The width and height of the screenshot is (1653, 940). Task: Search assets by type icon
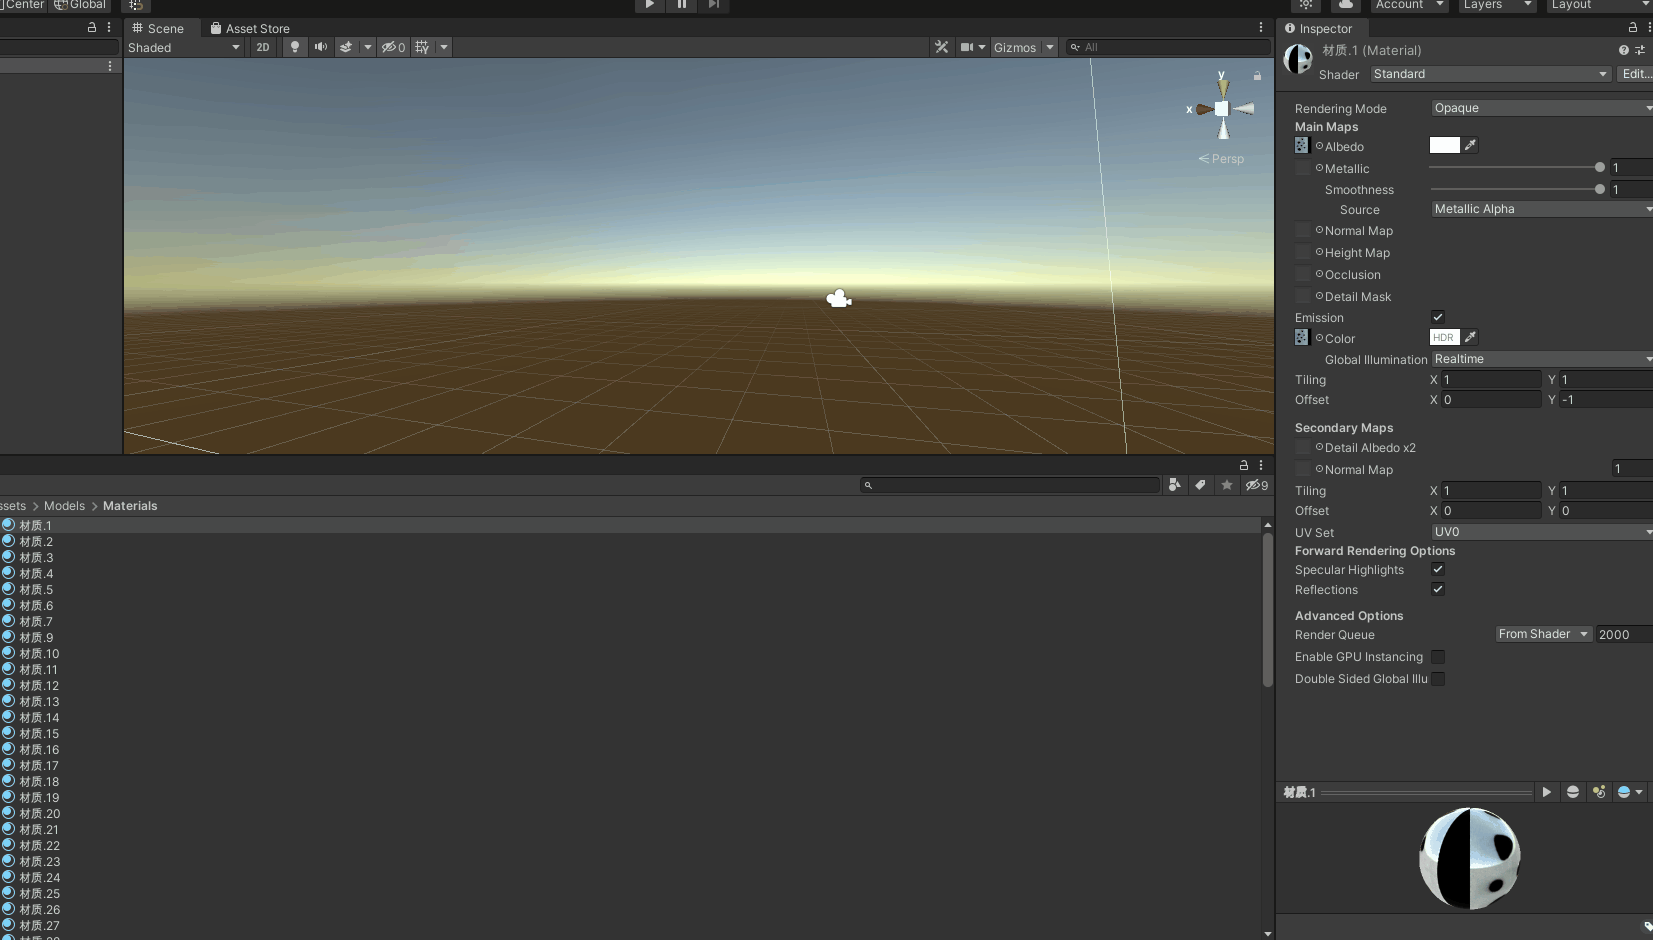[1174, 485]
